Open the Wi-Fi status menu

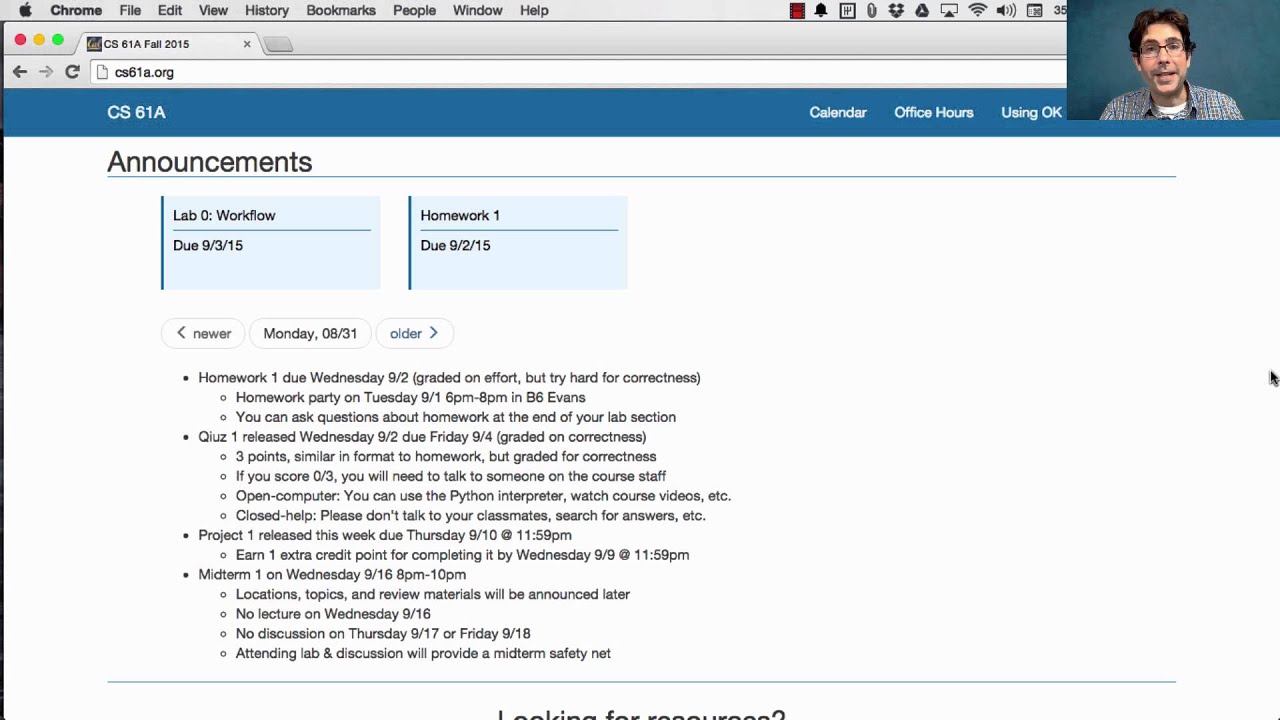(978, 10)
